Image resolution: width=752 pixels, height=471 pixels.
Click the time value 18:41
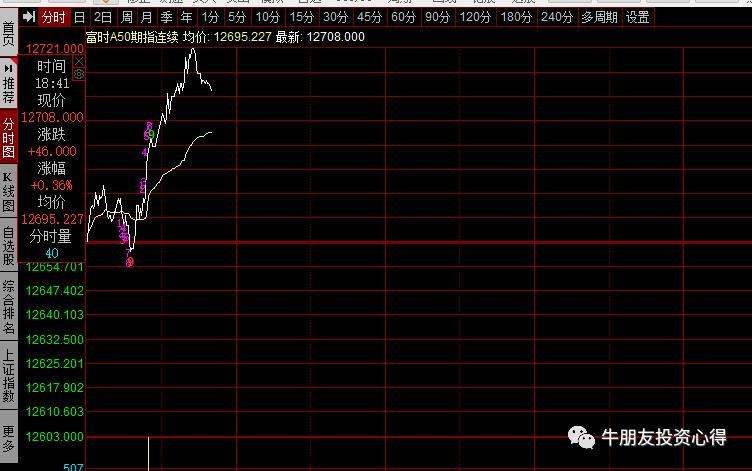coord(52,83)
